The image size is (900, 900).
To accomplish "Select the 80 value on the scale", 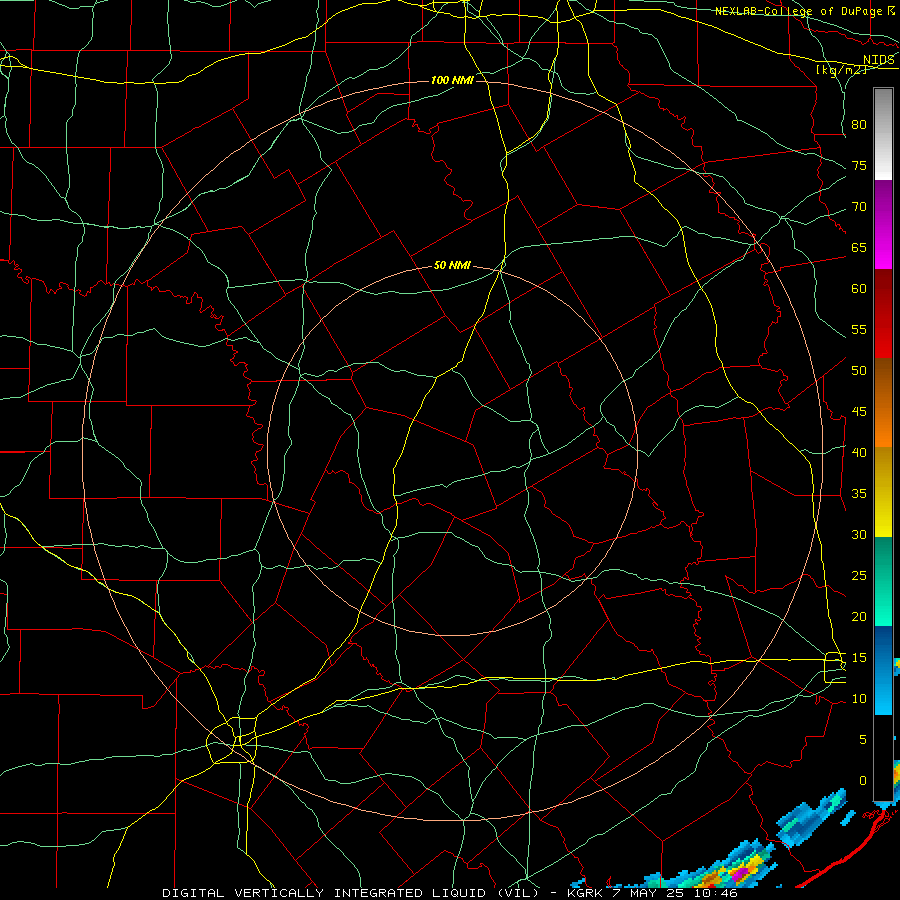I will pyautogui.click(x=859, y=125).
